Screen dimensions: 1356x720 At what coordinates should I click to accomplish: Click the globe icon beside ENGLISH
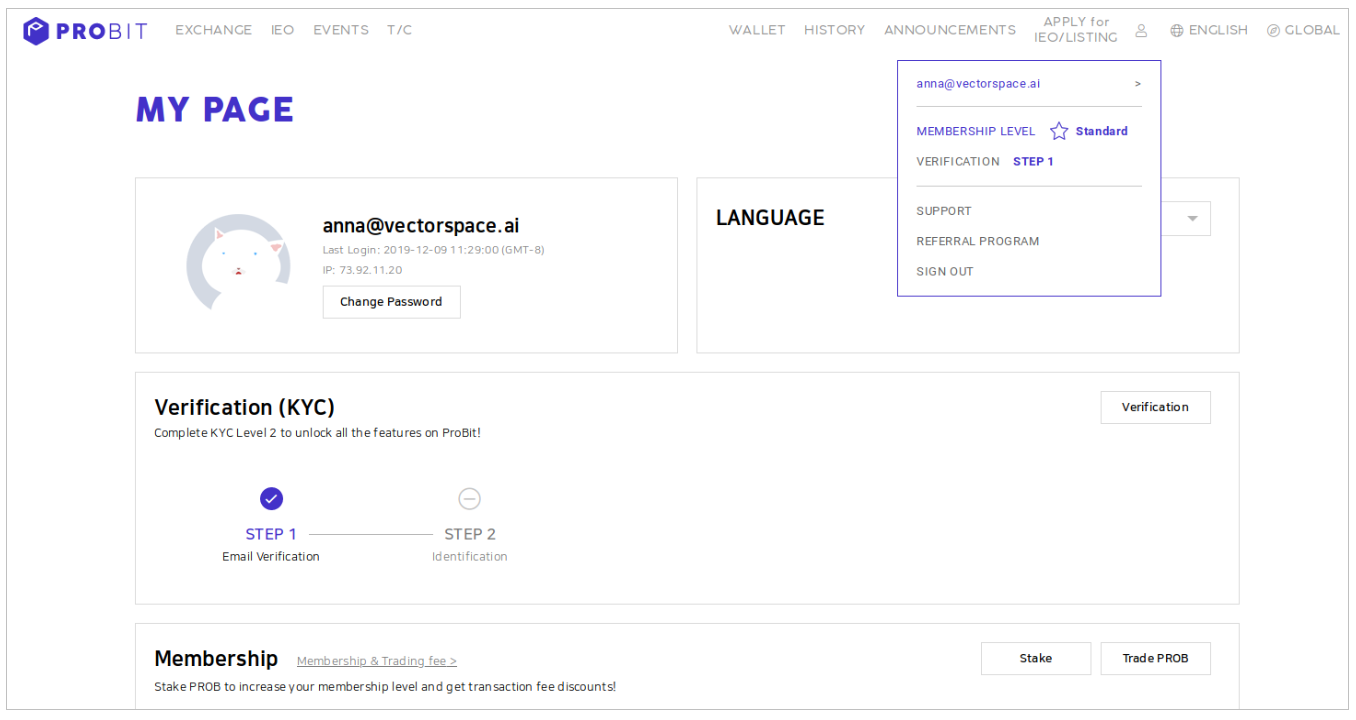(x=1177, y=31)
